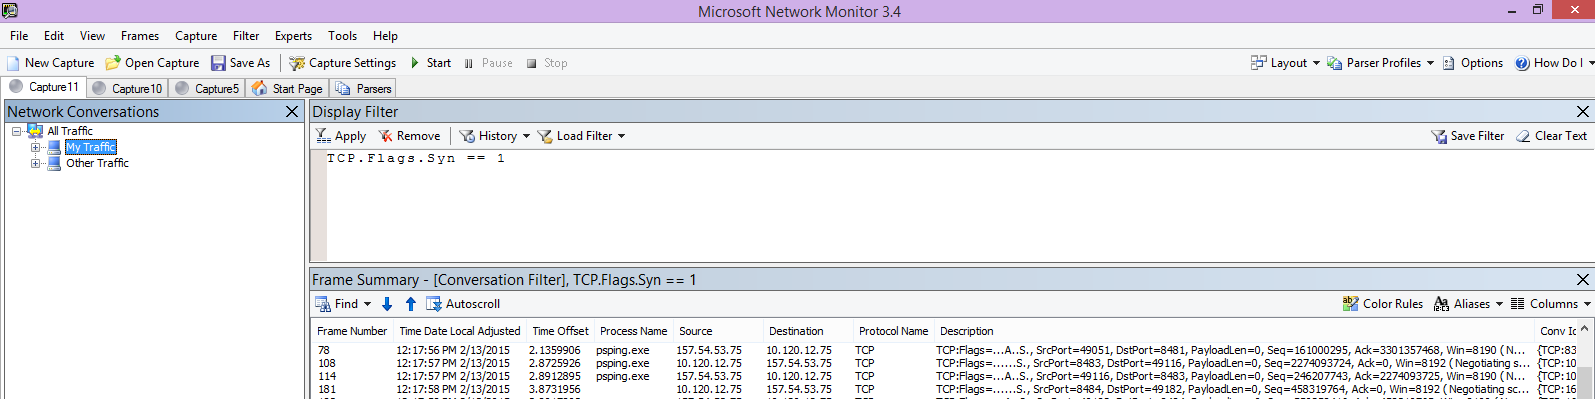1595x399 pixels.
Task: Collapse the All Traffic tree node
Action: tap(17, 131)
